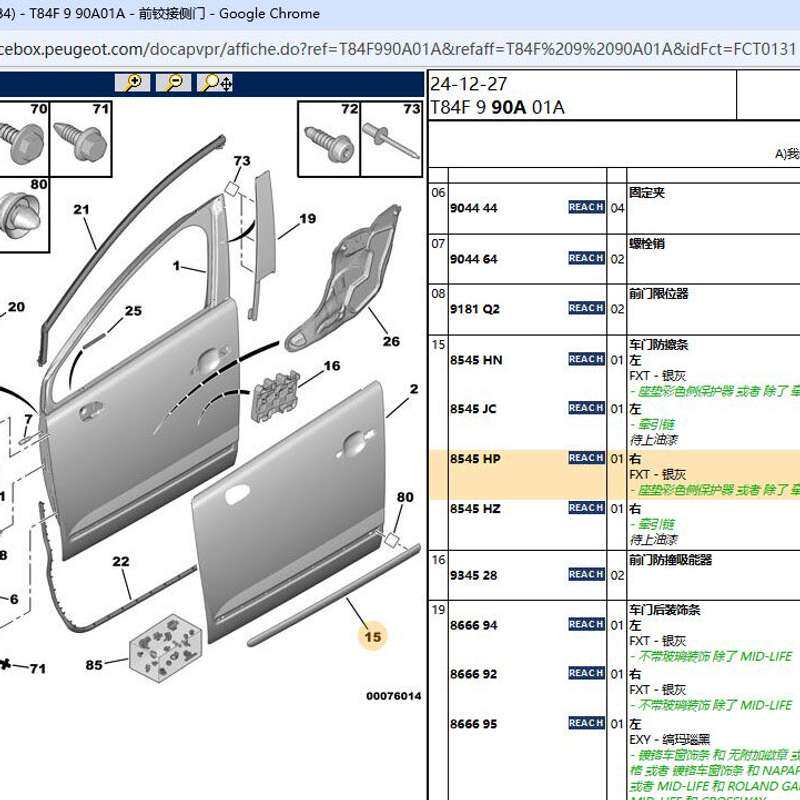
Task: Select callout 26 for the door insulation panel
Action: coord(391,341)
